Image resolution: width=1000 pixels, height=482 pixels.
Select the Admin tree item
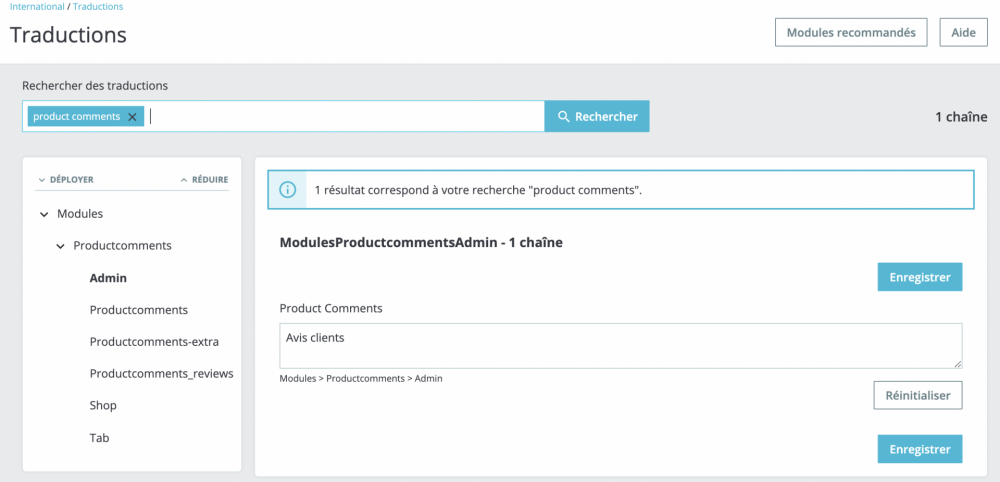coord(108,278)
